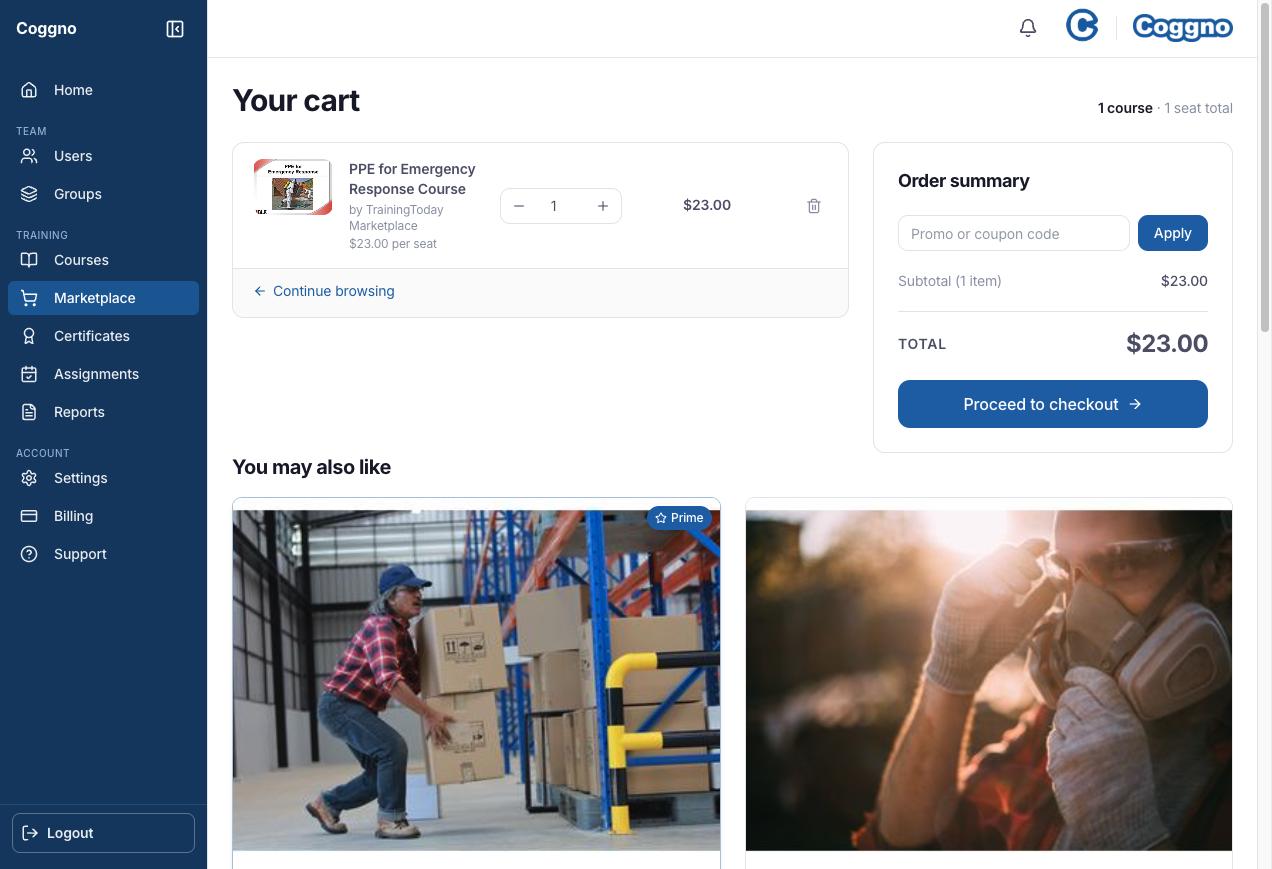Click the Certificates ribbon icon

click(29, 336)
